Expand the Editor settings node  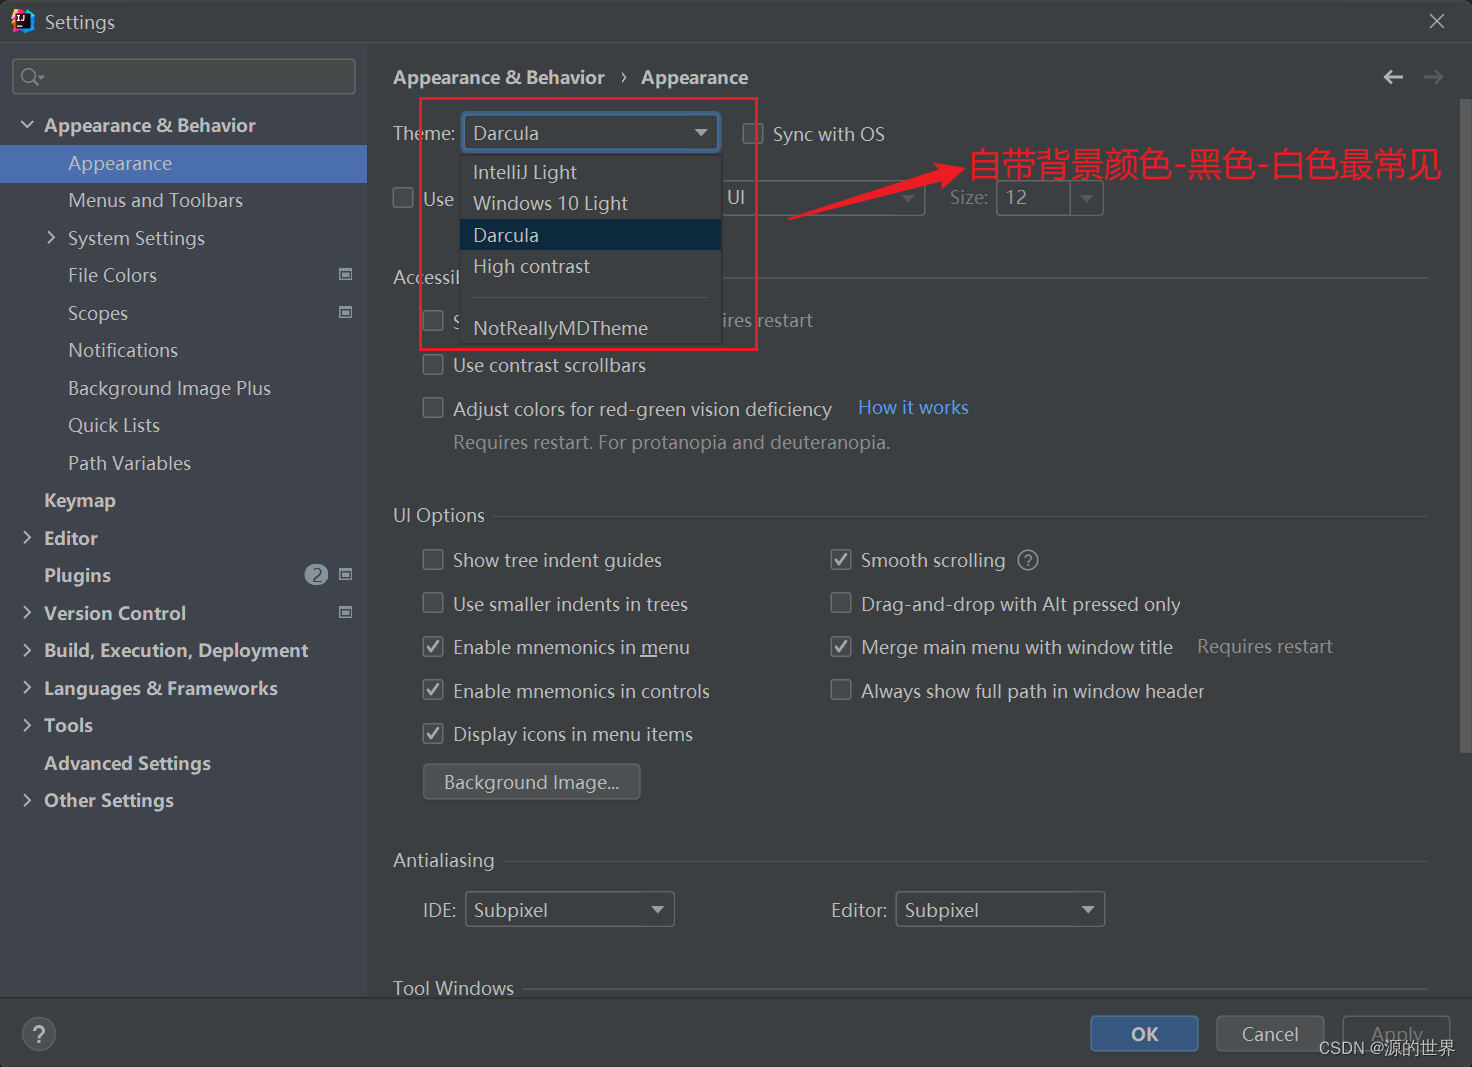coord(27,537)
